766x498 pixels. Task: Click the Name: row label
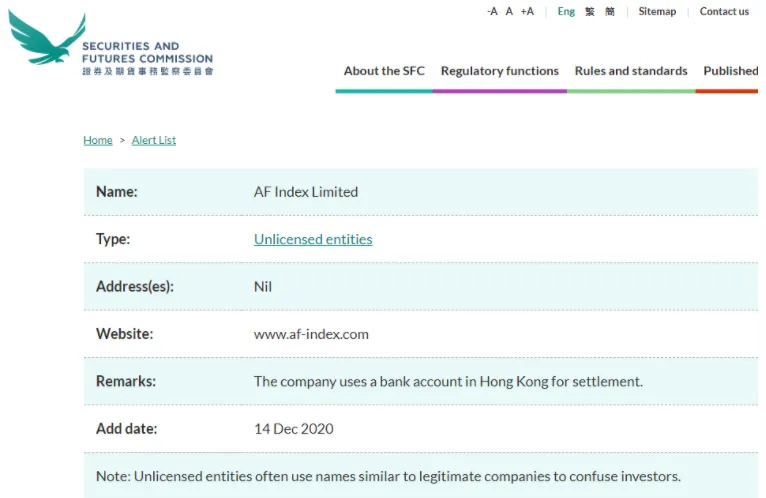pyautogui.click(x=117, y=192)
